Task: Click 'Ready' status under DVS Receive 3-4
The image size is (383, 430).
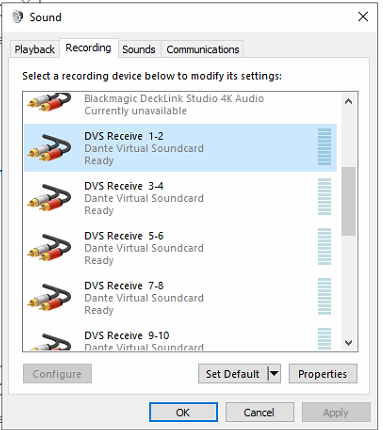Action: pos(99,211)
